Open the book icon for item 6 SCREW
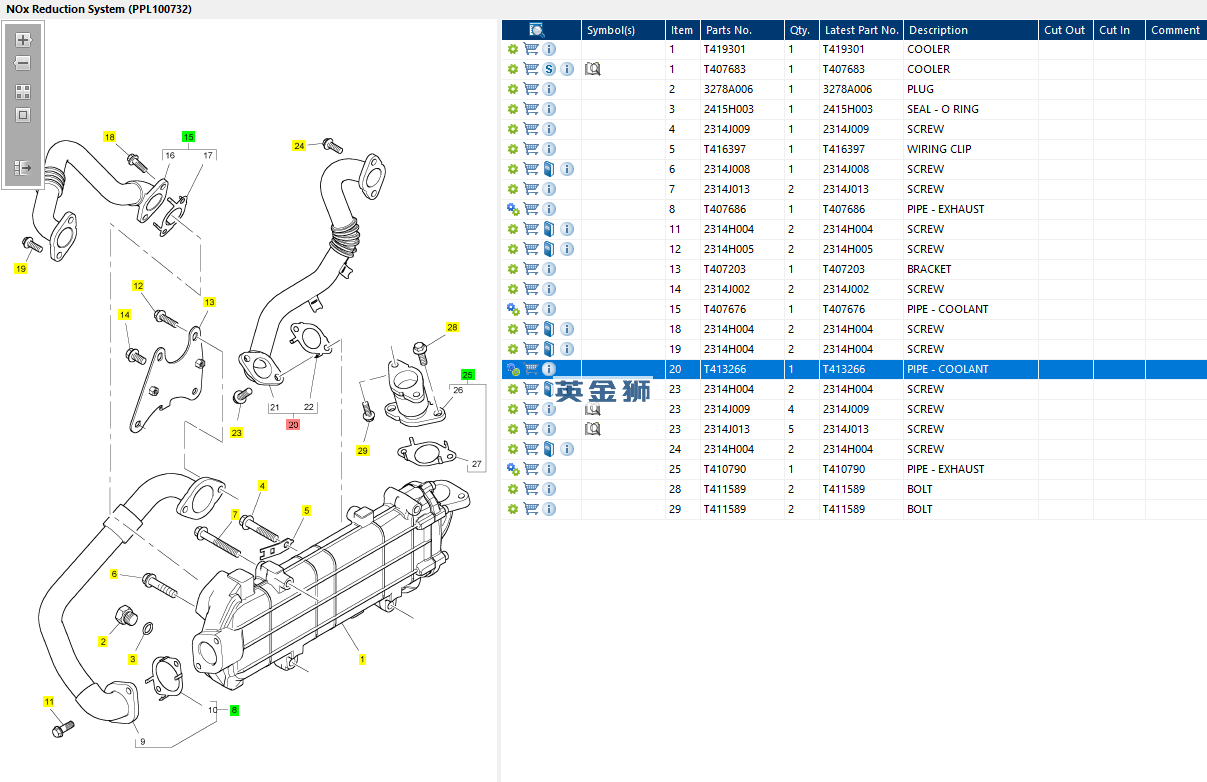Image resolution: width=1207 pixels, height=782 pixels. pyautogui.click(x=549, y=169)
